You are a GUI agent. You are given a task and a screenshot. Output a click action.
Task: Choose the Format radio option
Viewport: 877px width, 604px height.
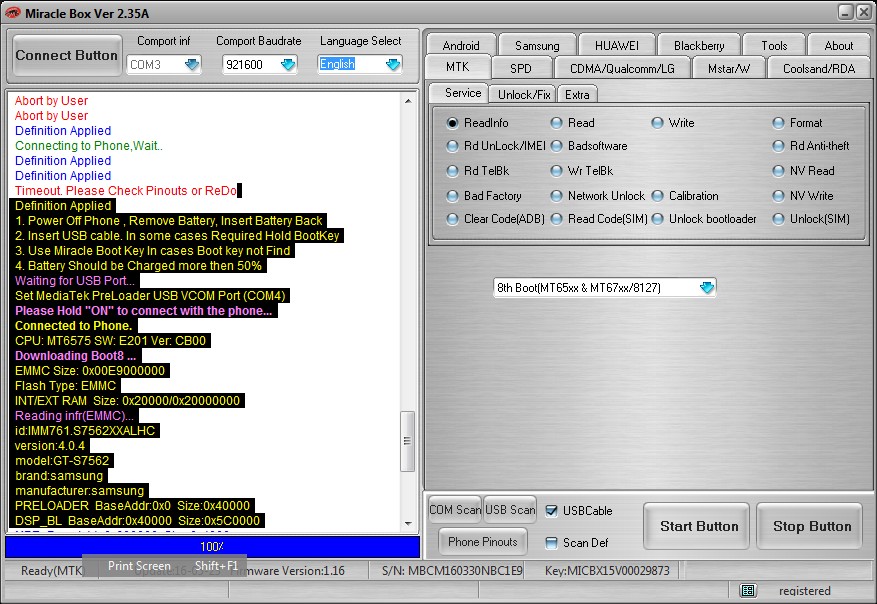(779, 123)
